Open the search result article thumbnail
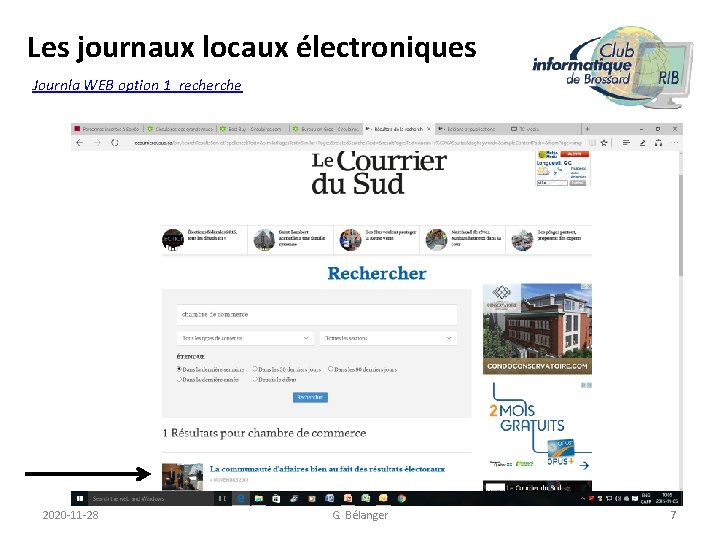720x540 pixels. point(182,477)
